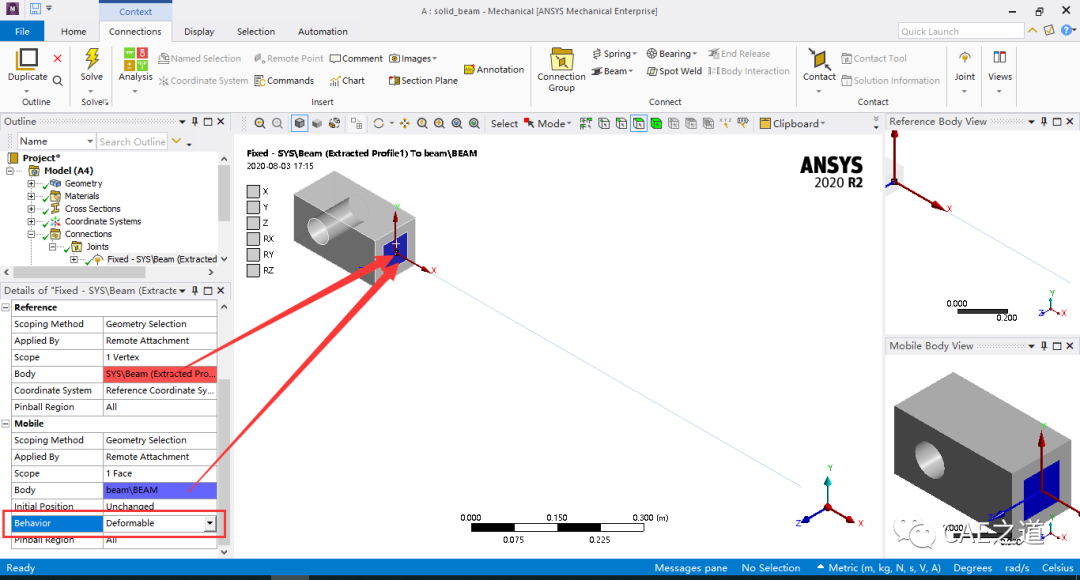Expand the Materials tree node
Screen dimensions: 1080x580
[x=31, y=196]
